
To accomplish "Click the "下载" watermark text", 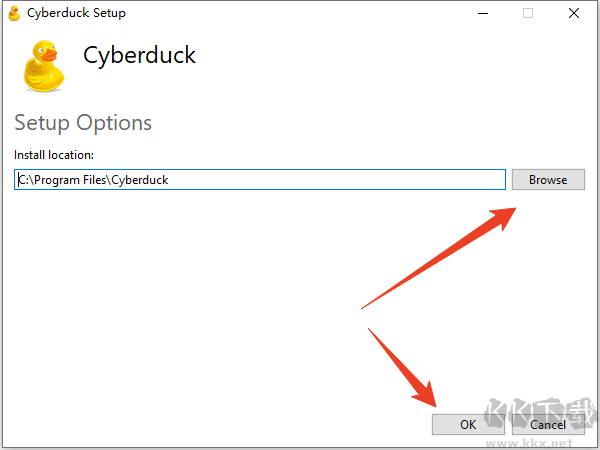I will [x=560, y=414].
